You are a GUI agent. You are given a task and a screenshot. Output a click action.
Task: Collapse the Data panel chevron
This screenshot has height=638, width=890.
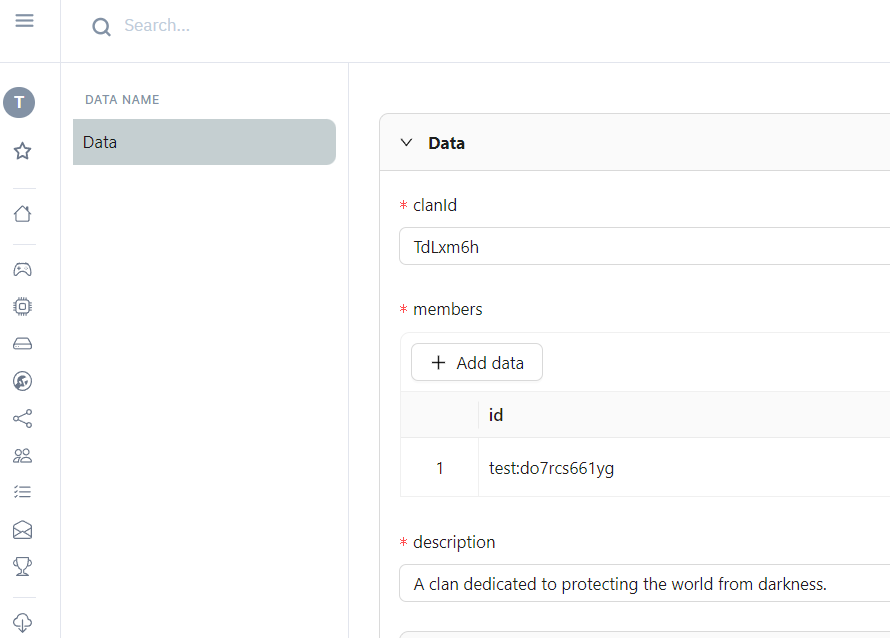406,142
